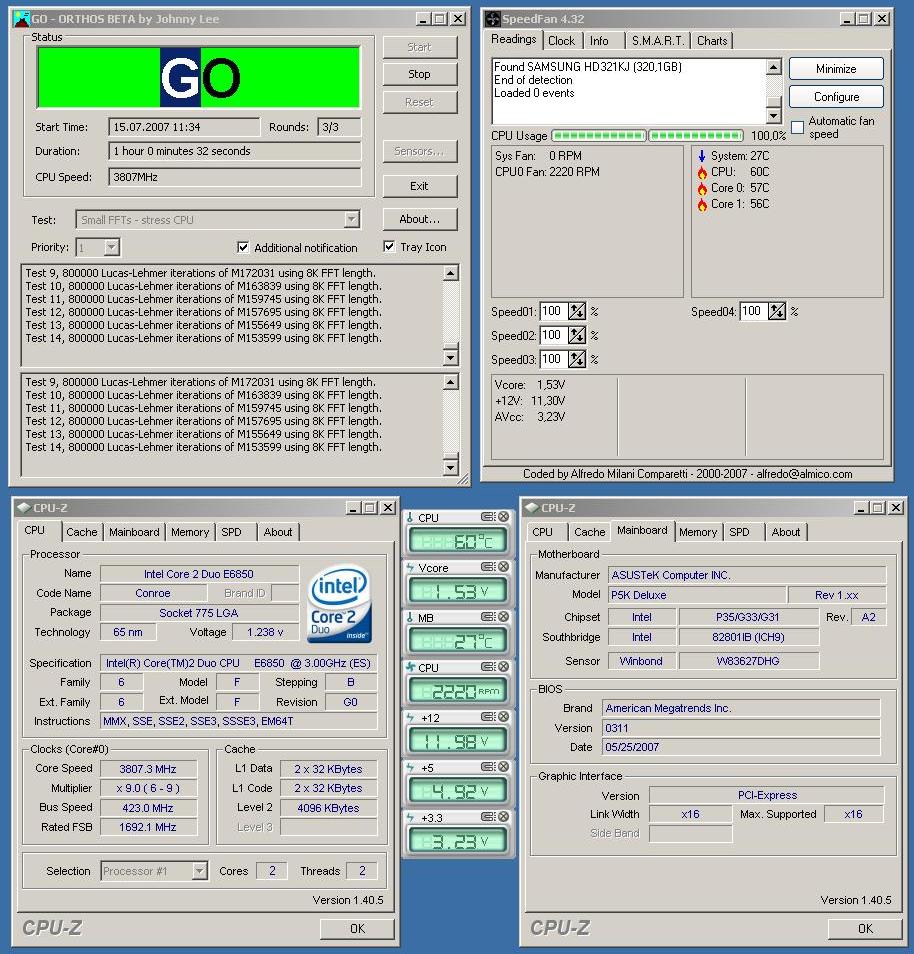This screenshot has width=914, height=954.
Task: Click down arrow of SpeedFan detection log scrollbar
Action: click(x=773, y=116)
